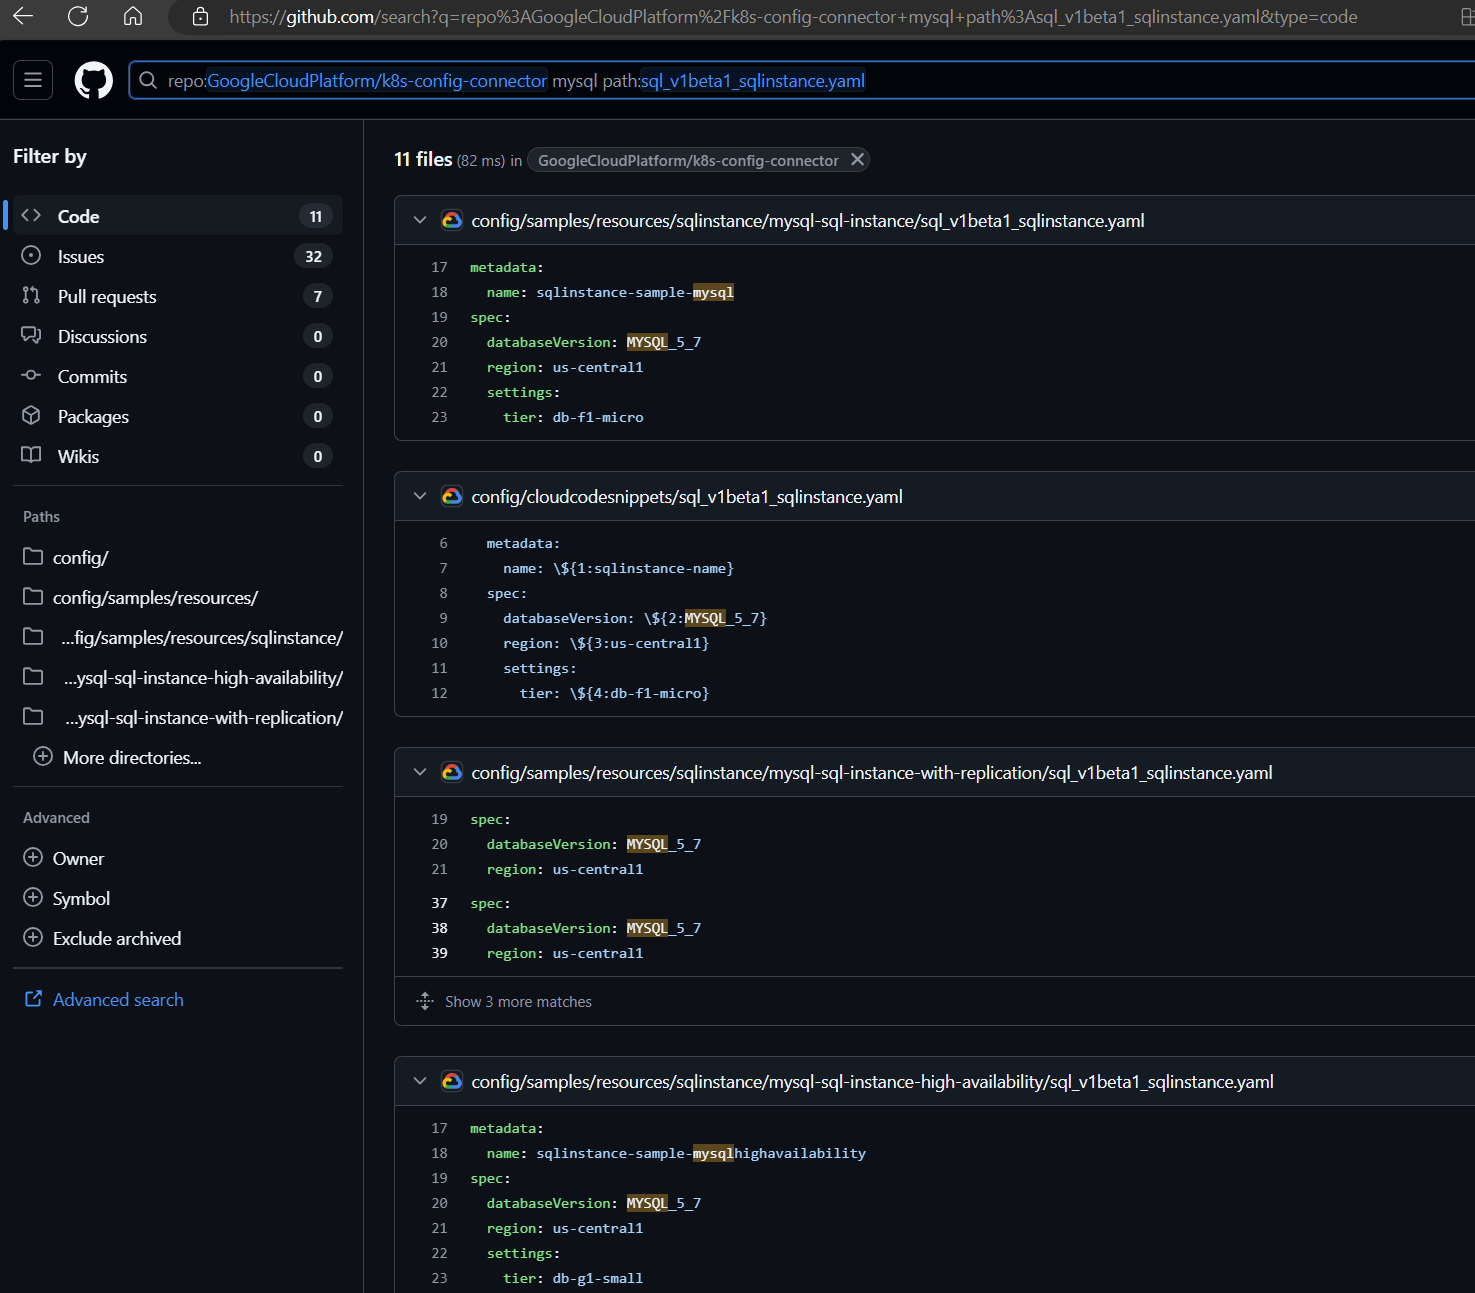
Task: Filter results by Wikis
Action: point(176,456)
